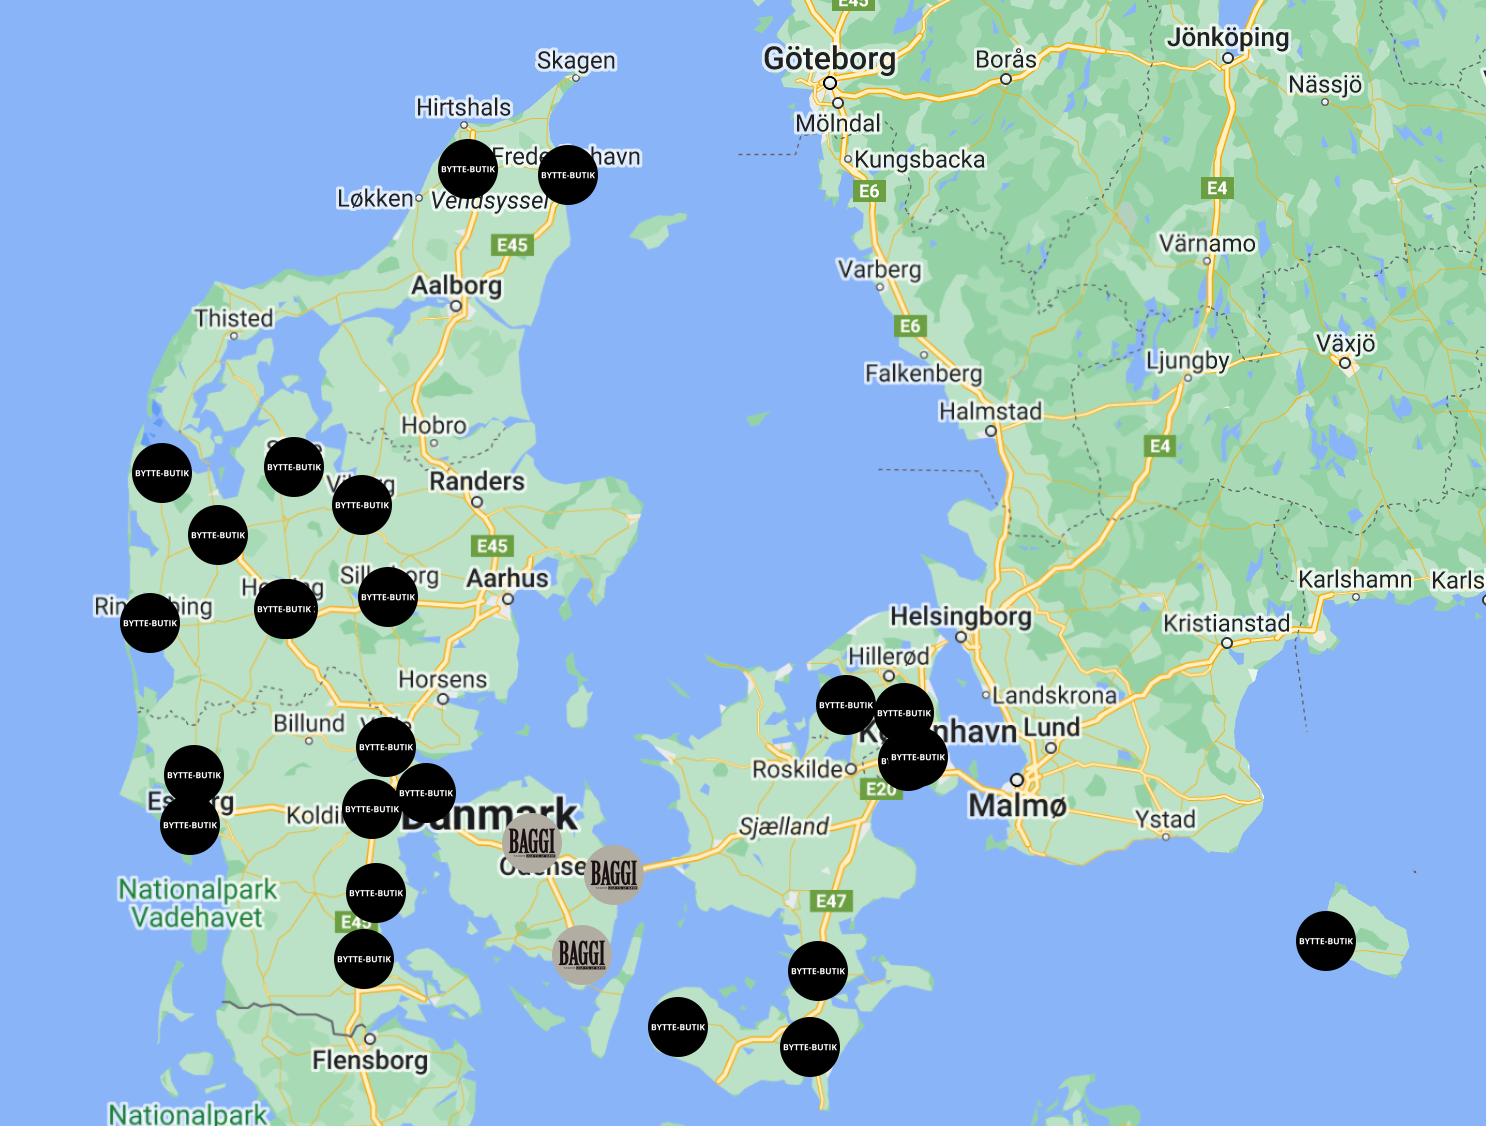Click the BYTTE-BUTIK marker right of Billund
The height and width of the screenshot is (1126, 1486).
coord(386,747)
